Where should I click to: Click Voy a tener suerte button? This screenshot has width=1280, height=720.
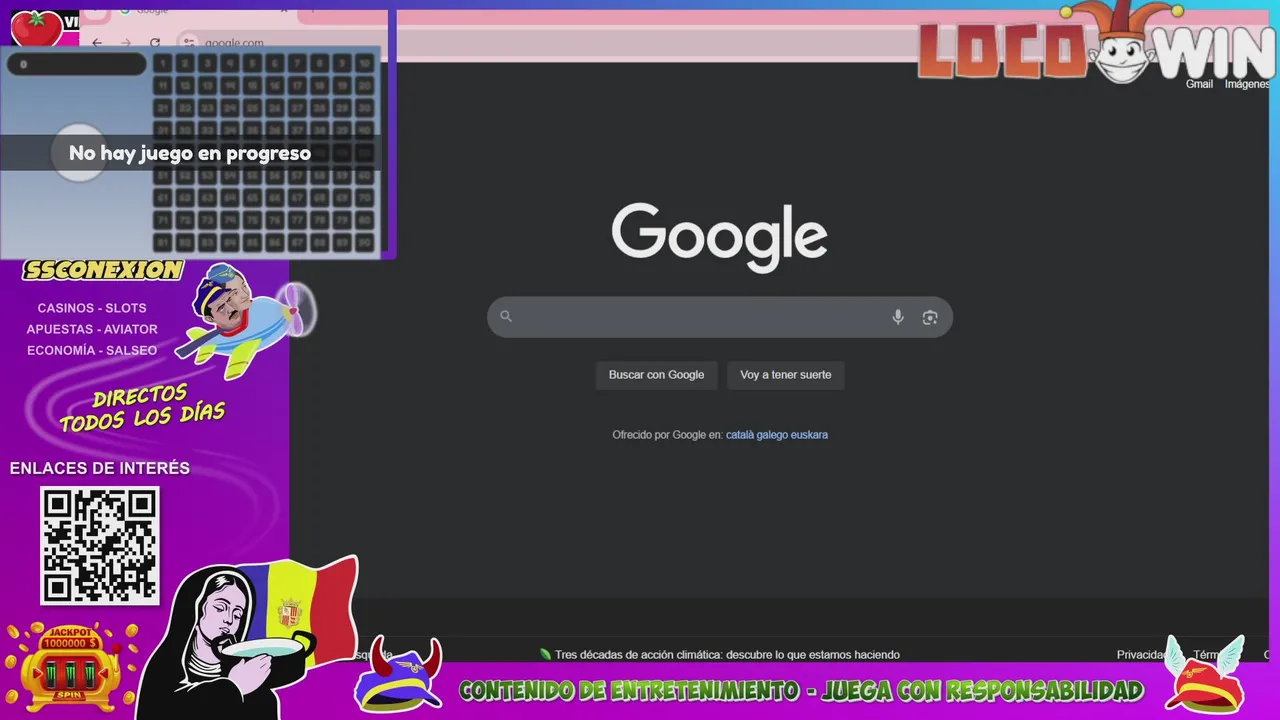click(x=786, y=375)
